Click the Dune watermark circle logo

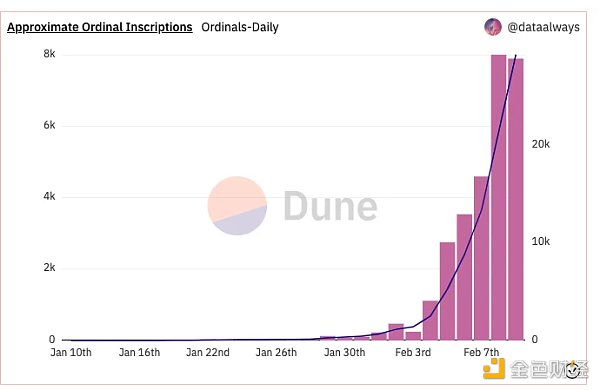point(237,206)
